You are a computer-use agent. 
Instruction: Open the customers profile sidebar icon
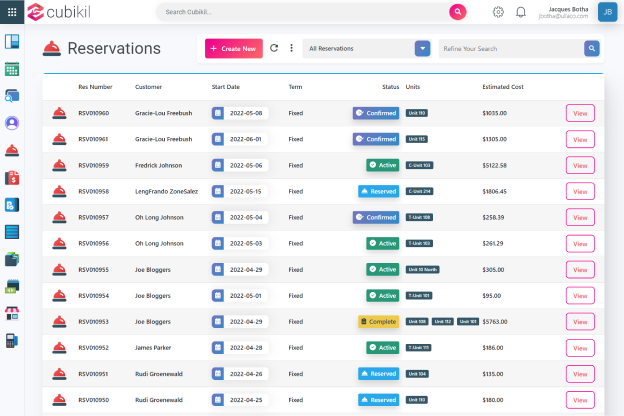click(x=12, y=123)
